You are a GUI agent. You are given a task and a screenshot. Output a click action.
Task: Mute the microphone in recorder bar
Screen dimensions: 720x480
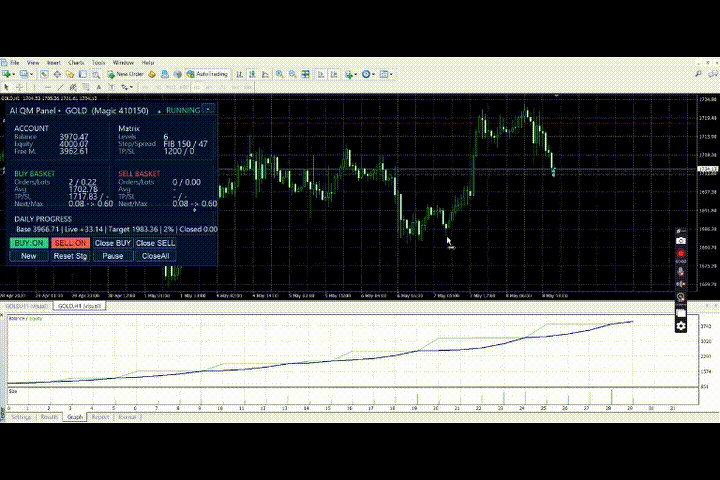coord(681,271)
